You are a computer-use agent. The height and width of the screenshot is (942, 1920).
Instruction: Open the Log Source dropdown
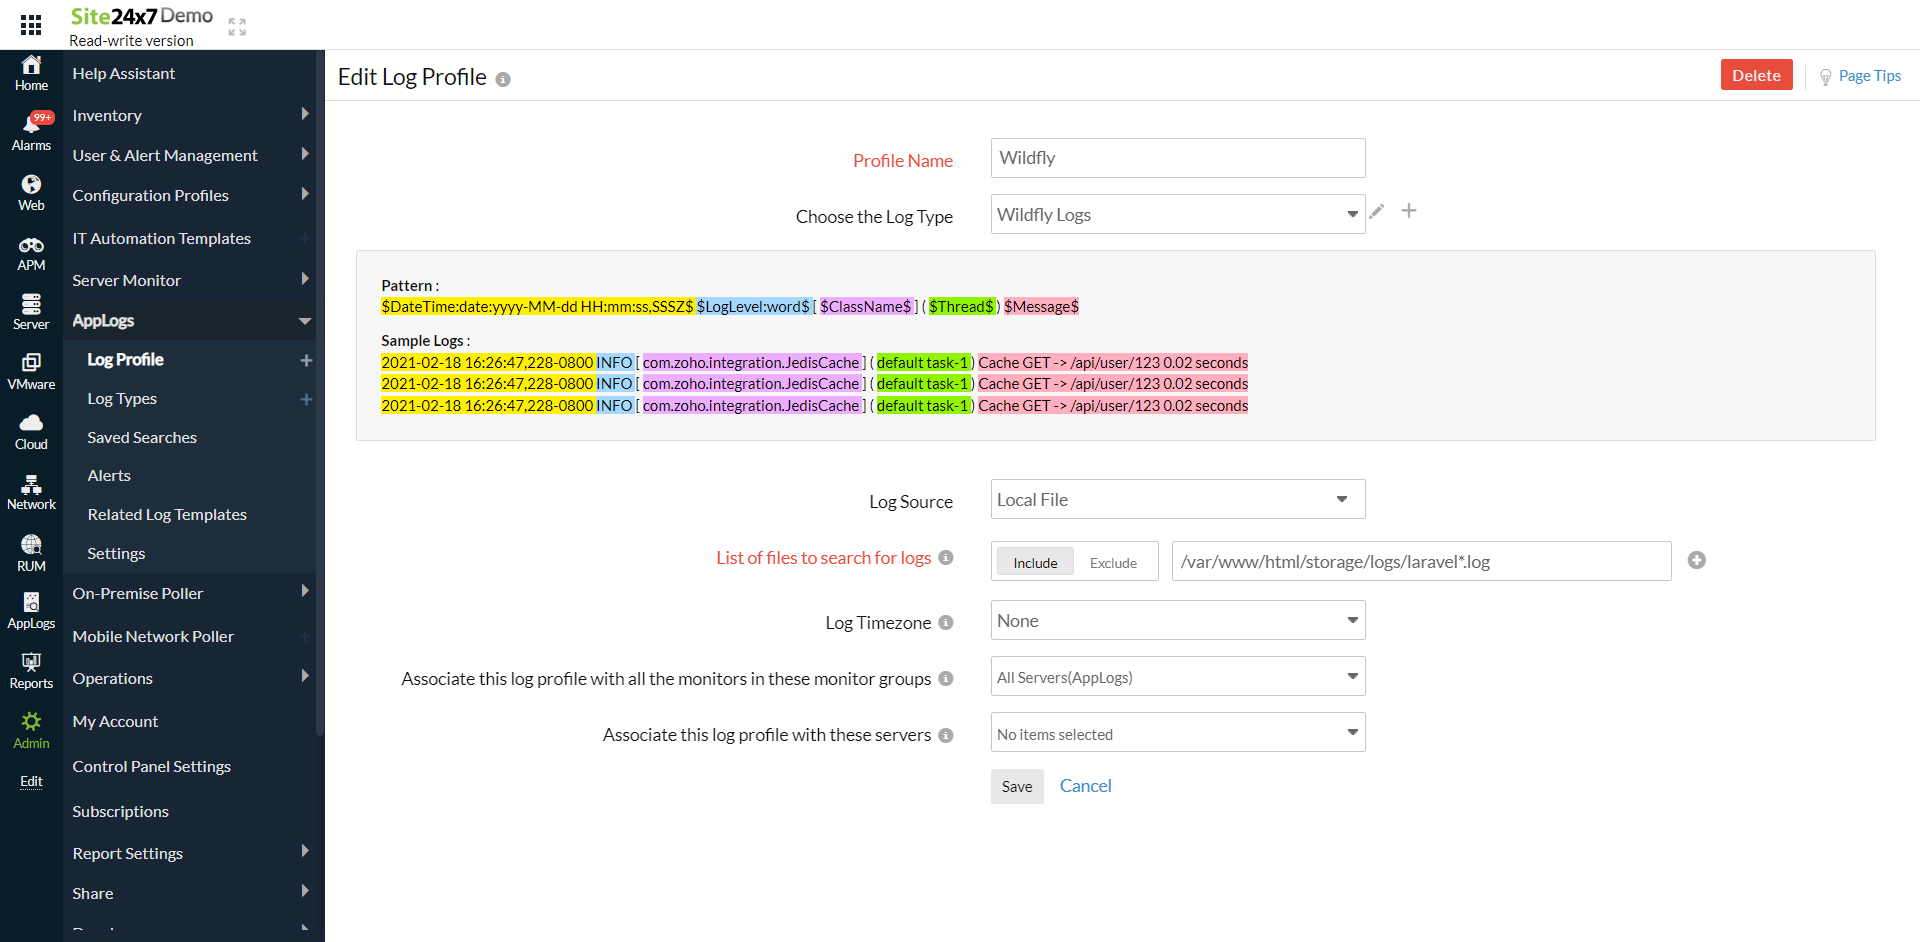pos(1176,499)
